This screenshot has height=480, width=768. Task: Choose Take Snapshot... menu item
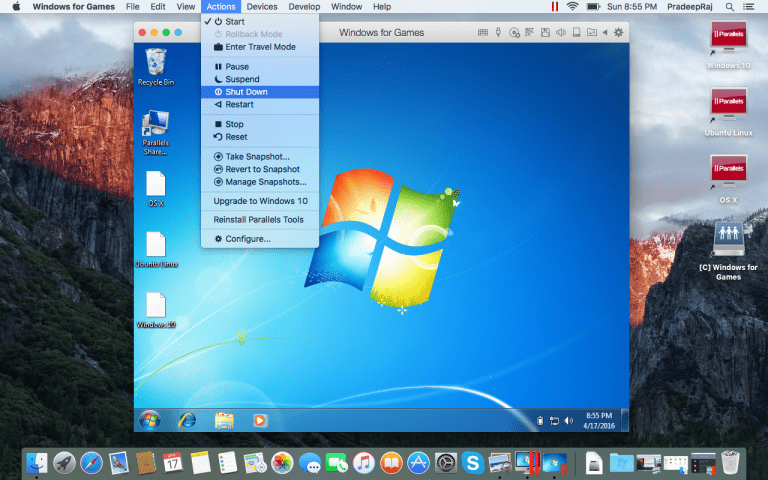point(260,156)
